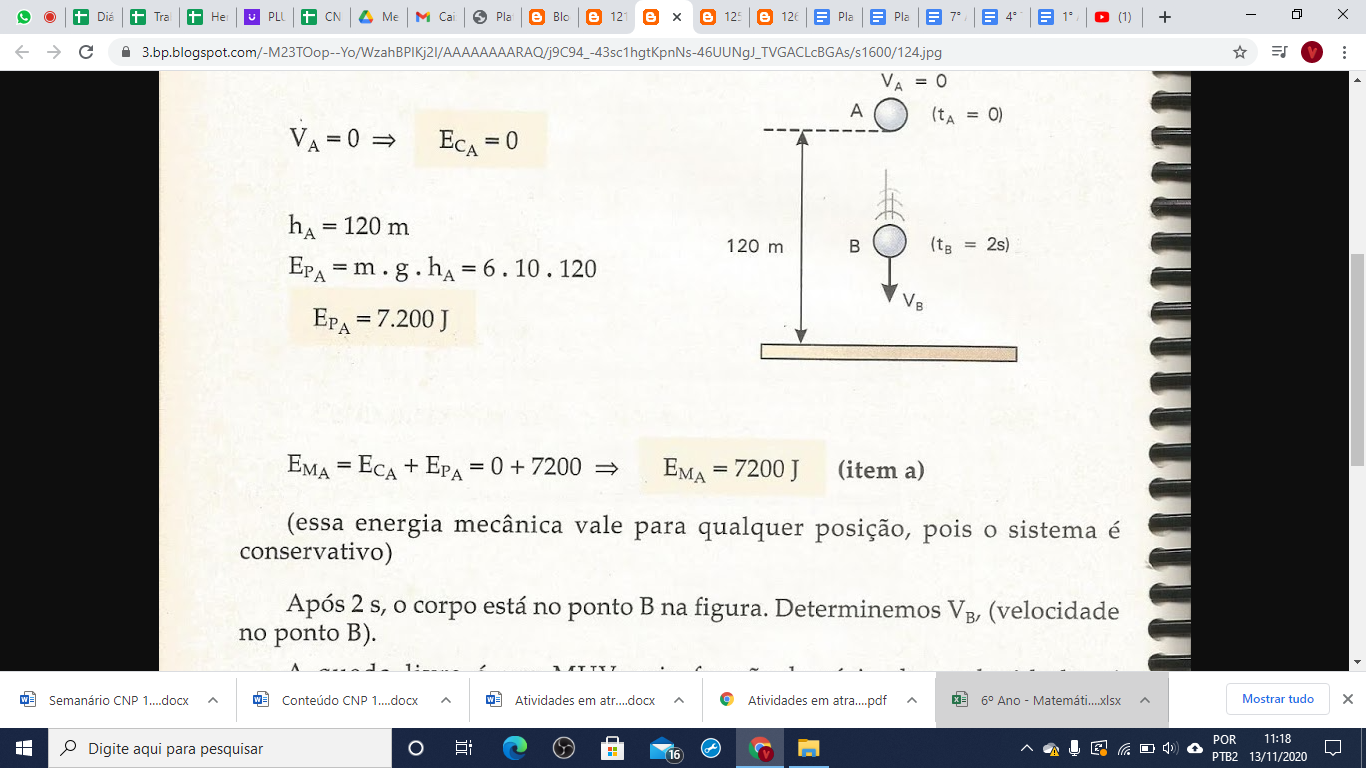Open the Windows Start menu
1366x768 pixels.
pos(23,748)
